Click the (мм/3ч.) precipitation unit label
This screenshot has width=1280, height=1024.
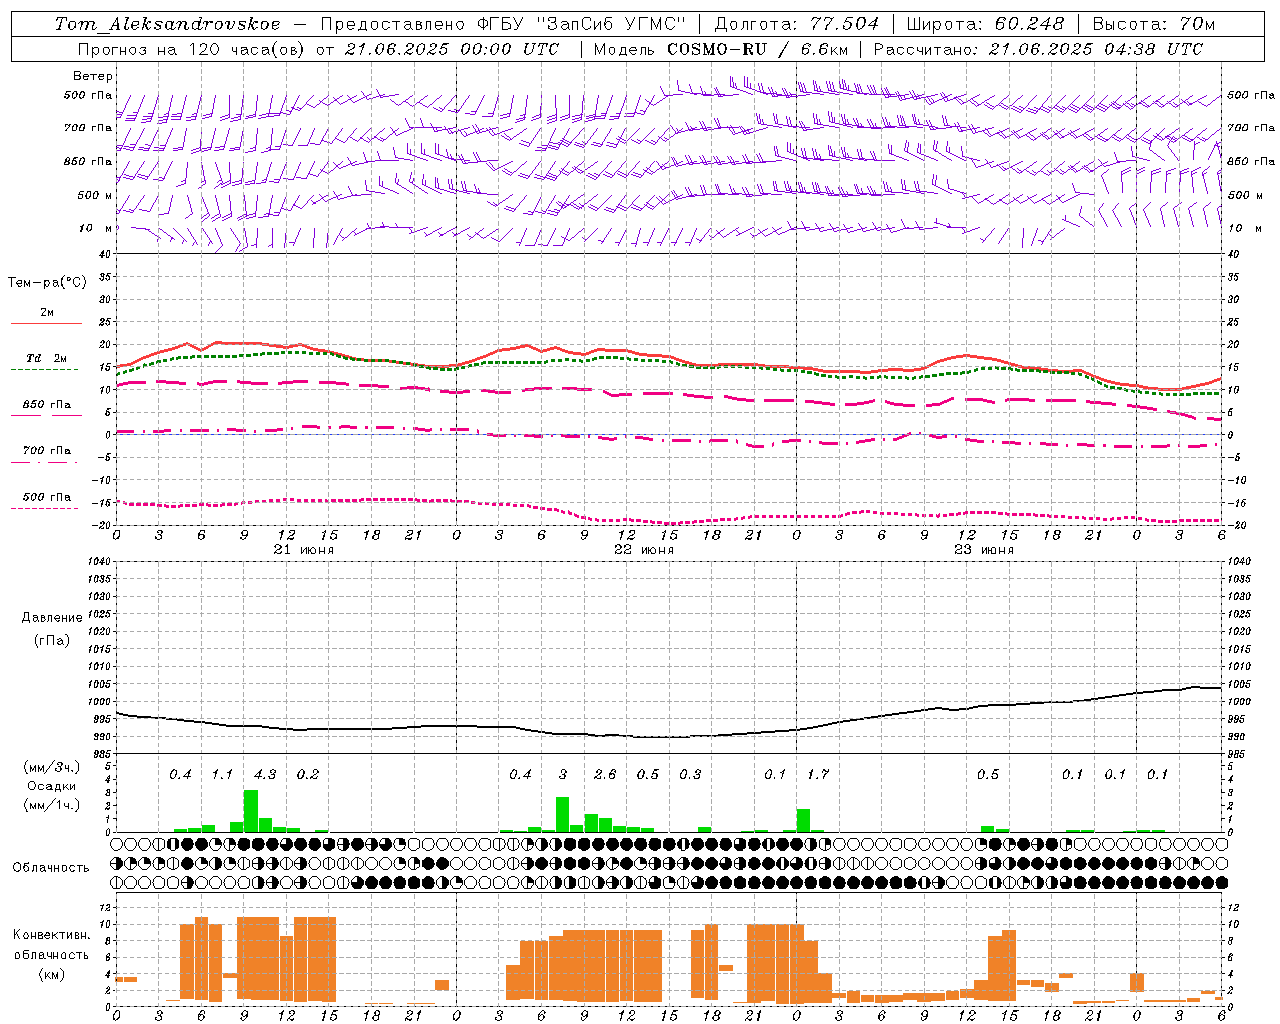tap(51, 767)
